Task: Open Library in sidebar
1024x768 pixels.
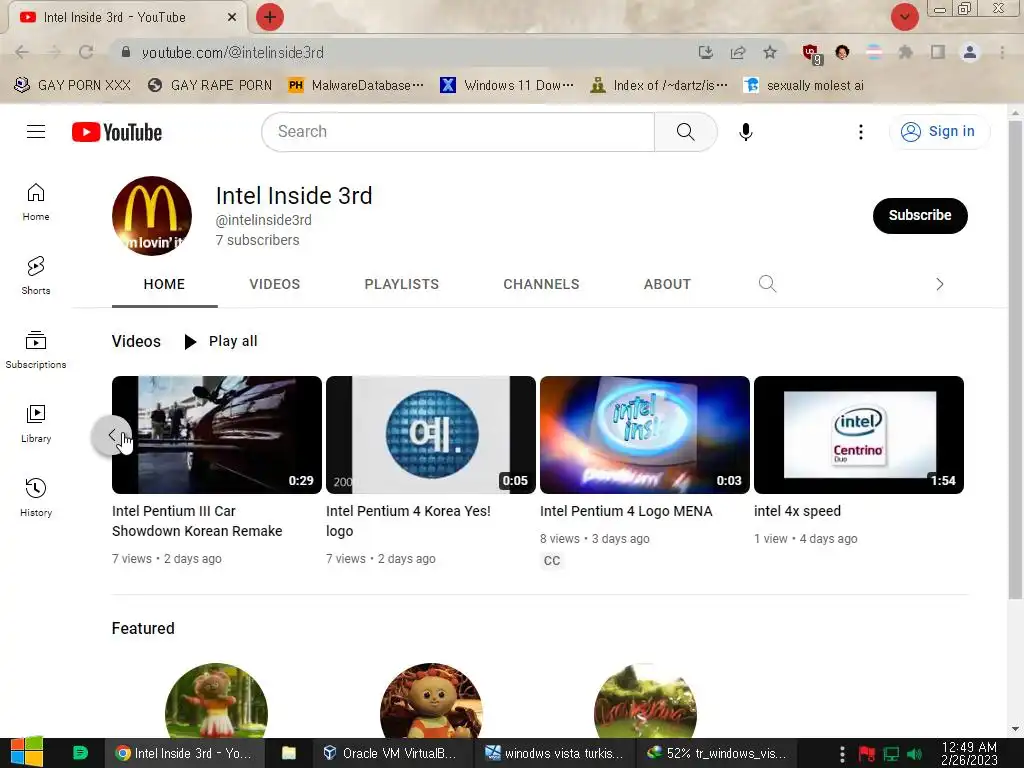Action: (x=36, y=423)
